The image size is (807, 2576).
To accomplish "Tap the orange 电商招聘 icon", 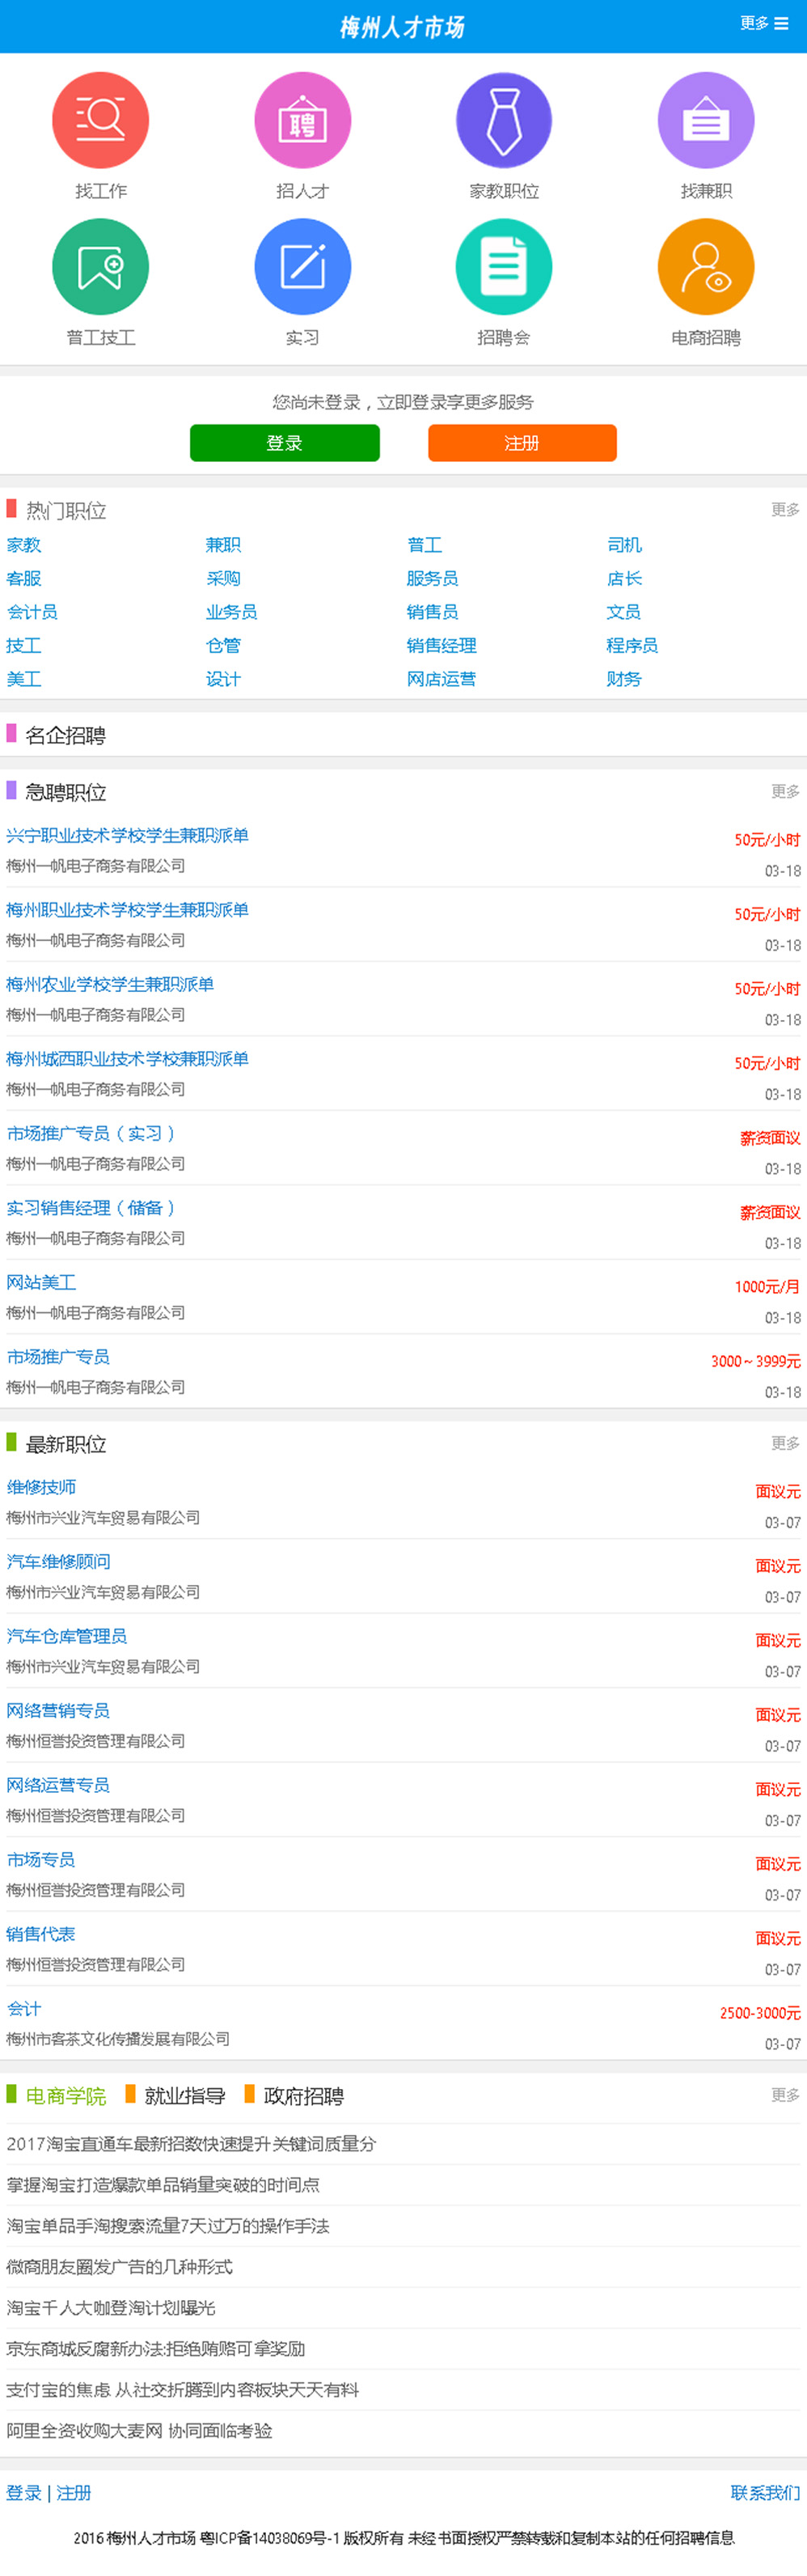I will [x=706, y=267].
